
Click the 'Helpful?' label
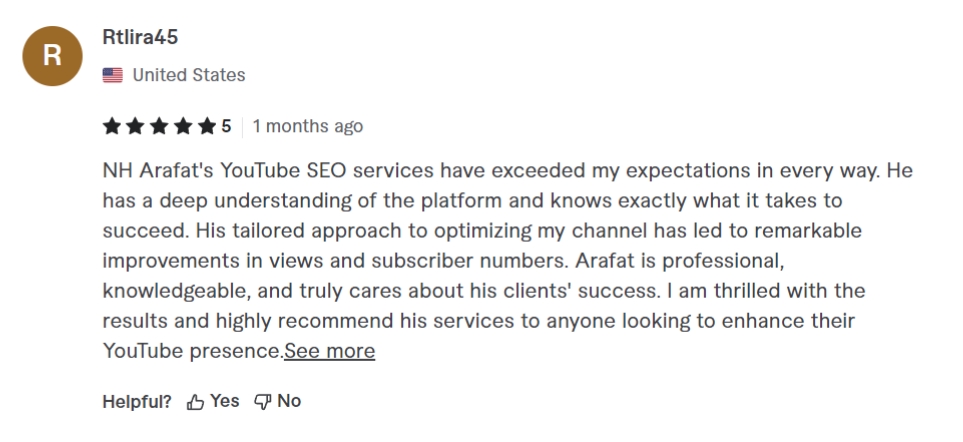coord(138,402)
